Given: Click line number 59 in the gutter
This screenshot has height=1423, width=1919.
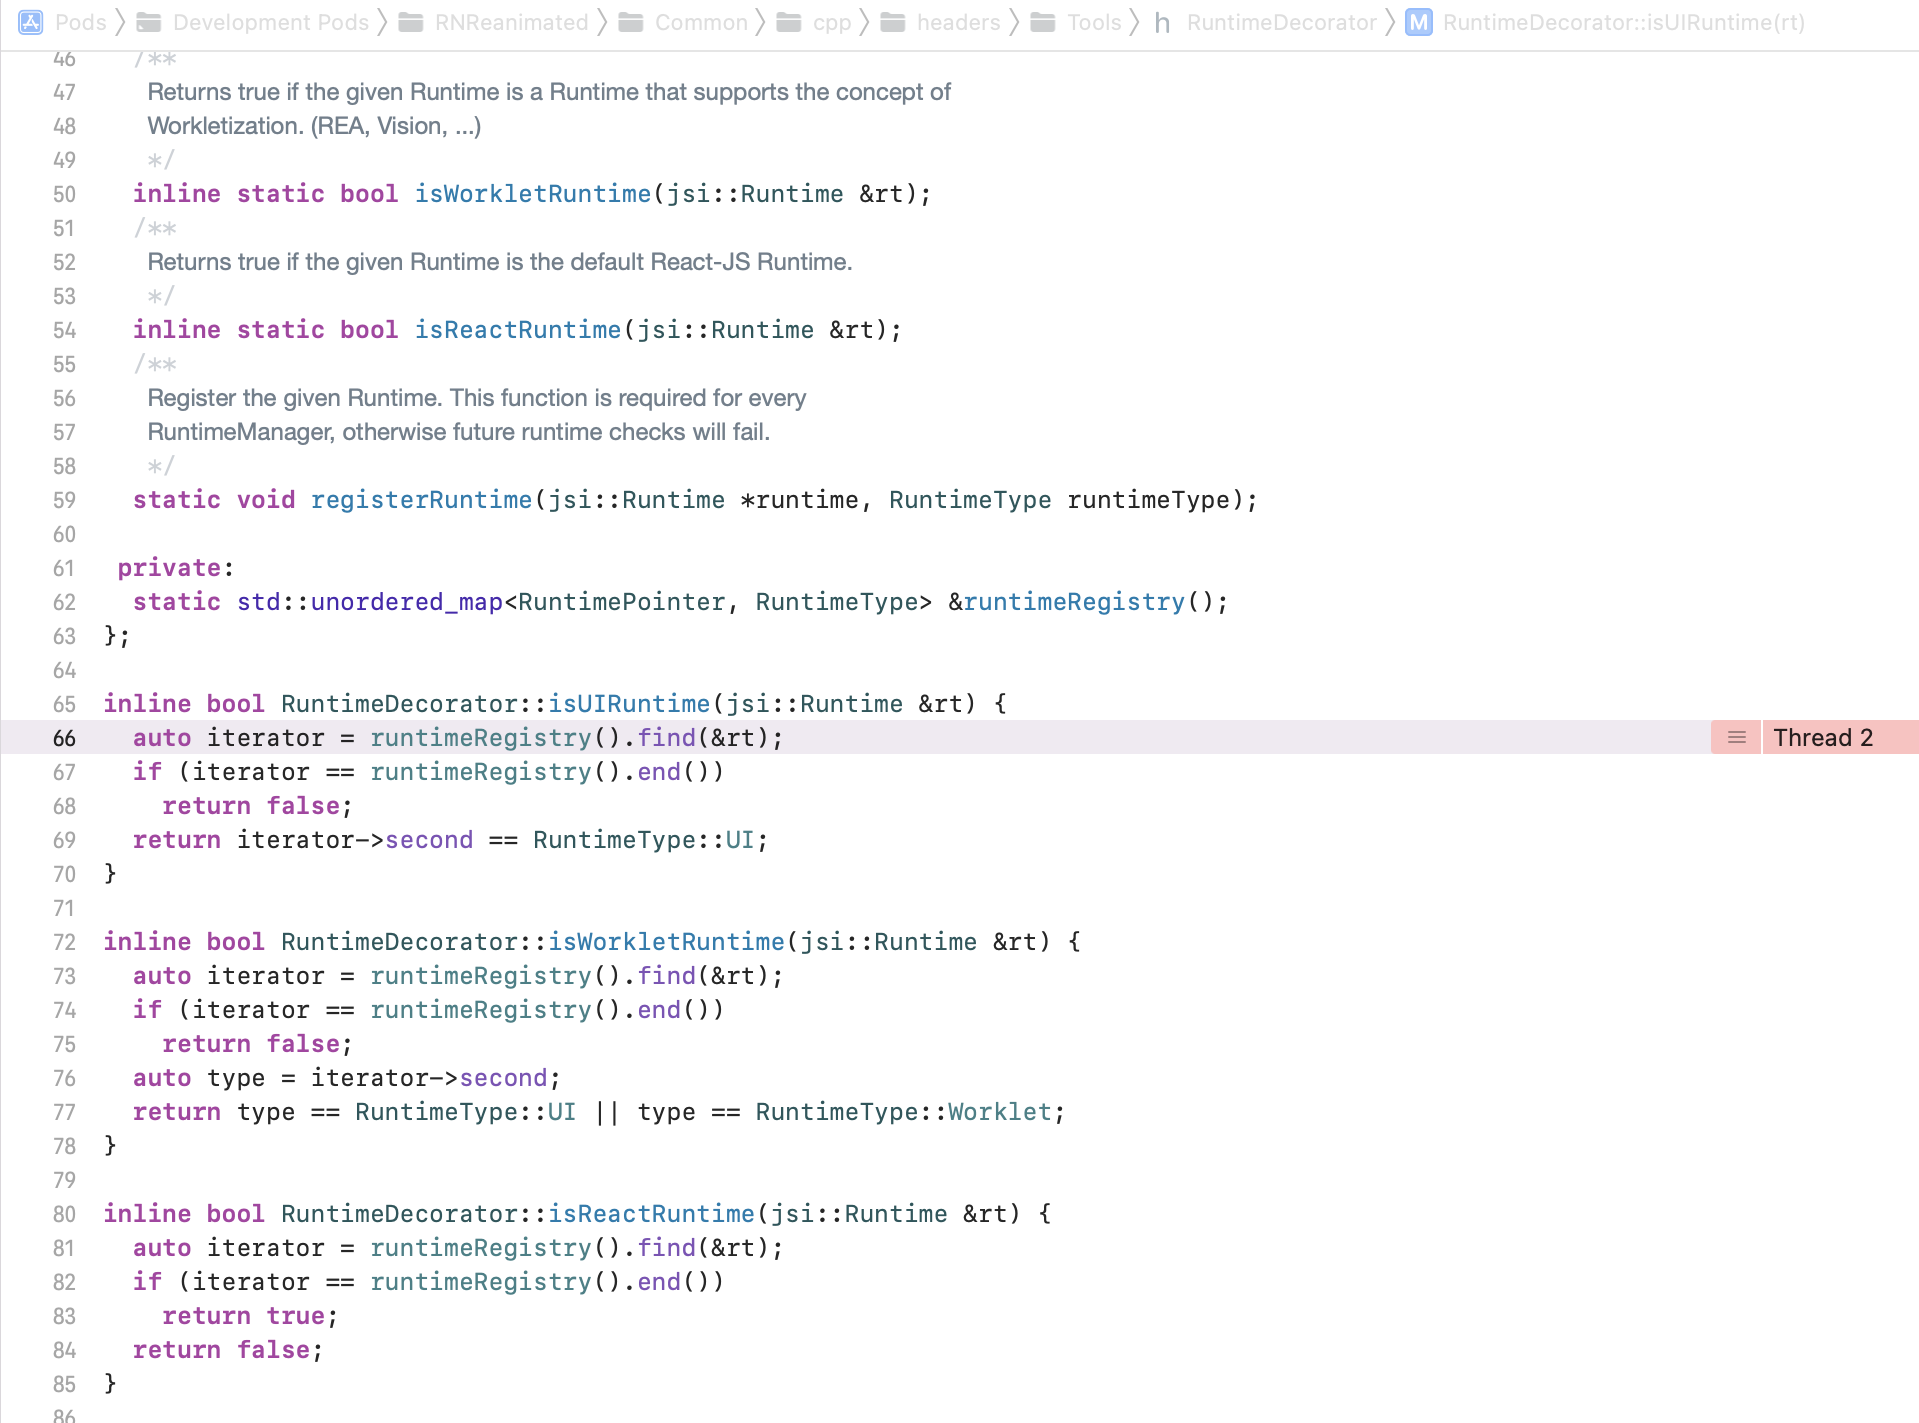Looking at the screenshot, I should pyautogui.click(x=64, y=500).
